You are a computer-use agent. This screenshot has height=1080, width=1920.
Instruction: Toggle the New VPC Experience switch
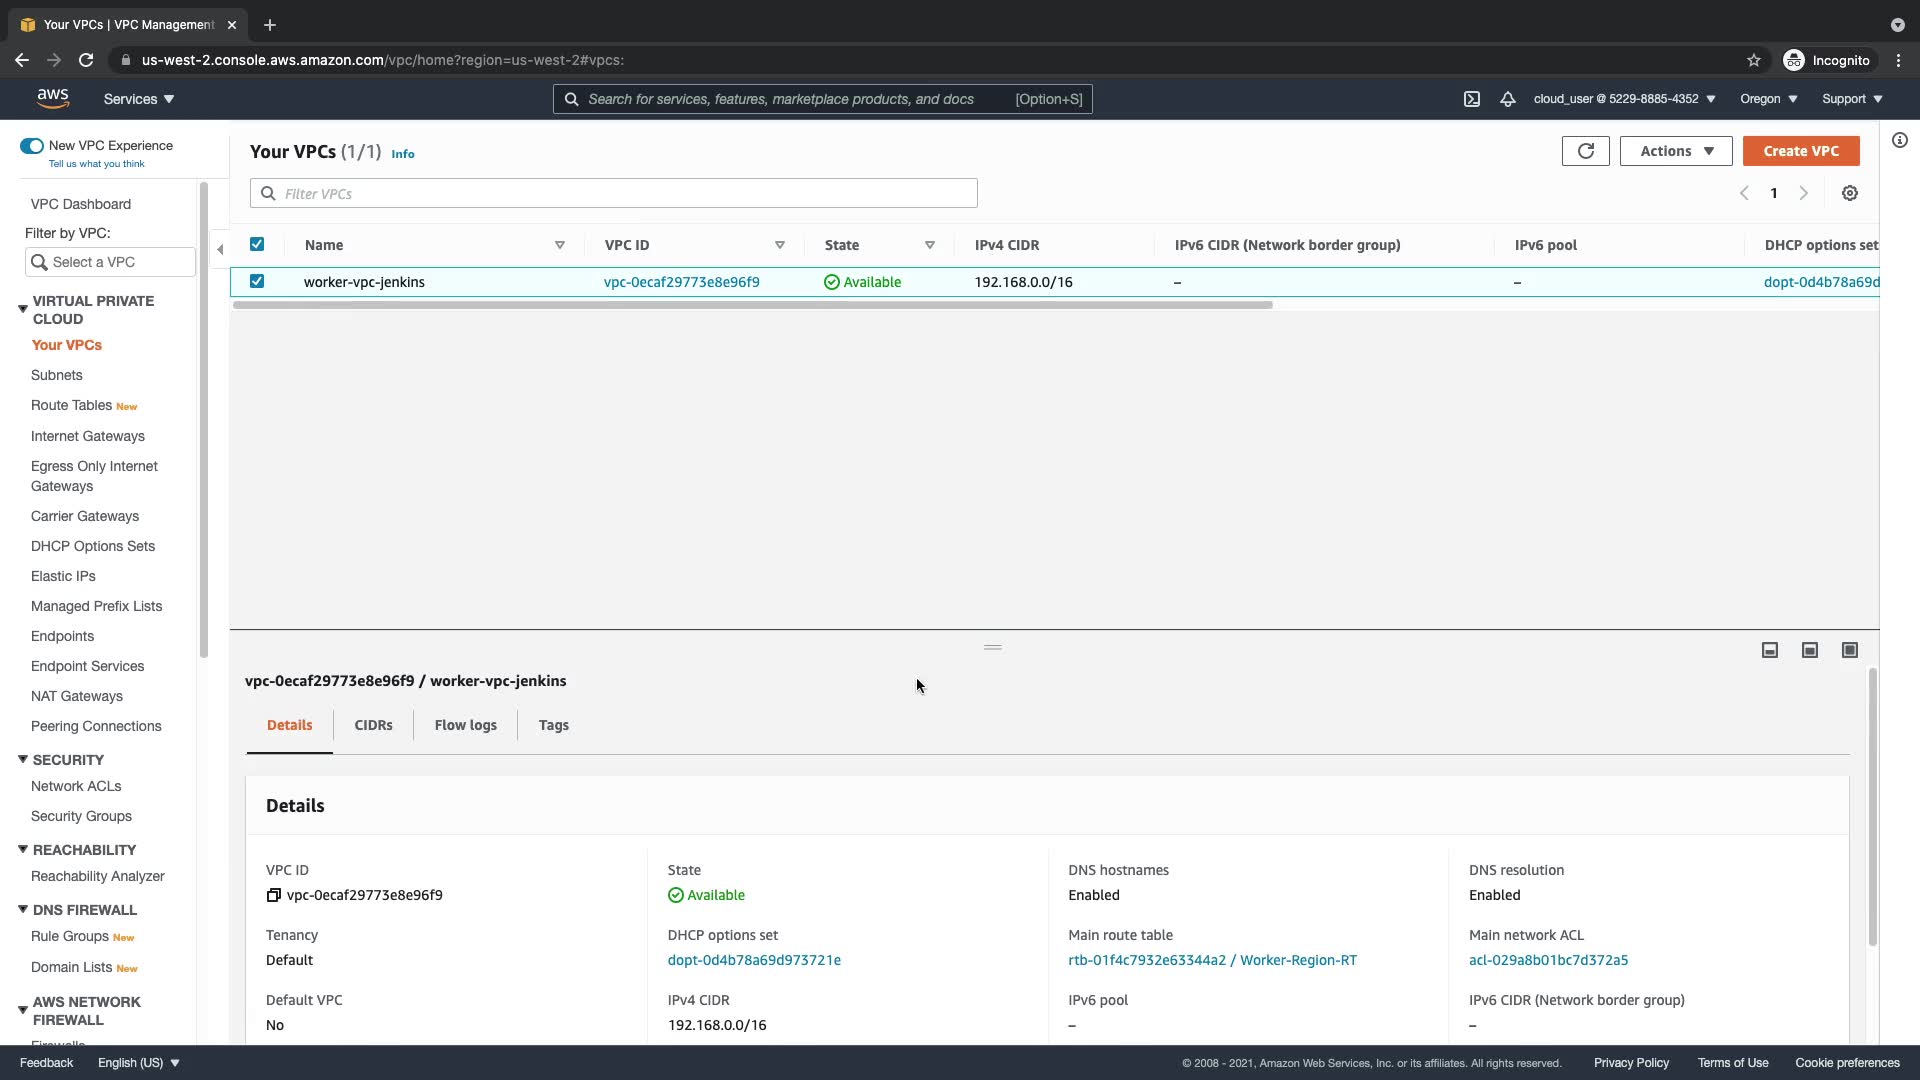point(32,146)
